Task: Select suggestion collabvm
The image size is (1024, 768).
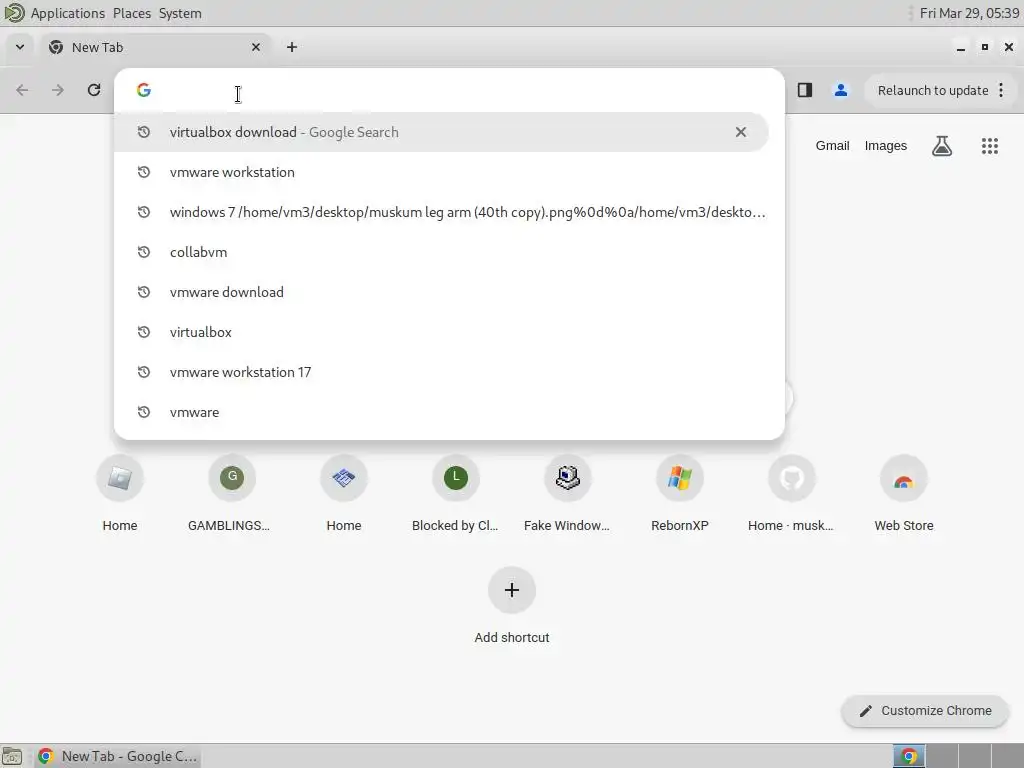Action: coord(449,252)
